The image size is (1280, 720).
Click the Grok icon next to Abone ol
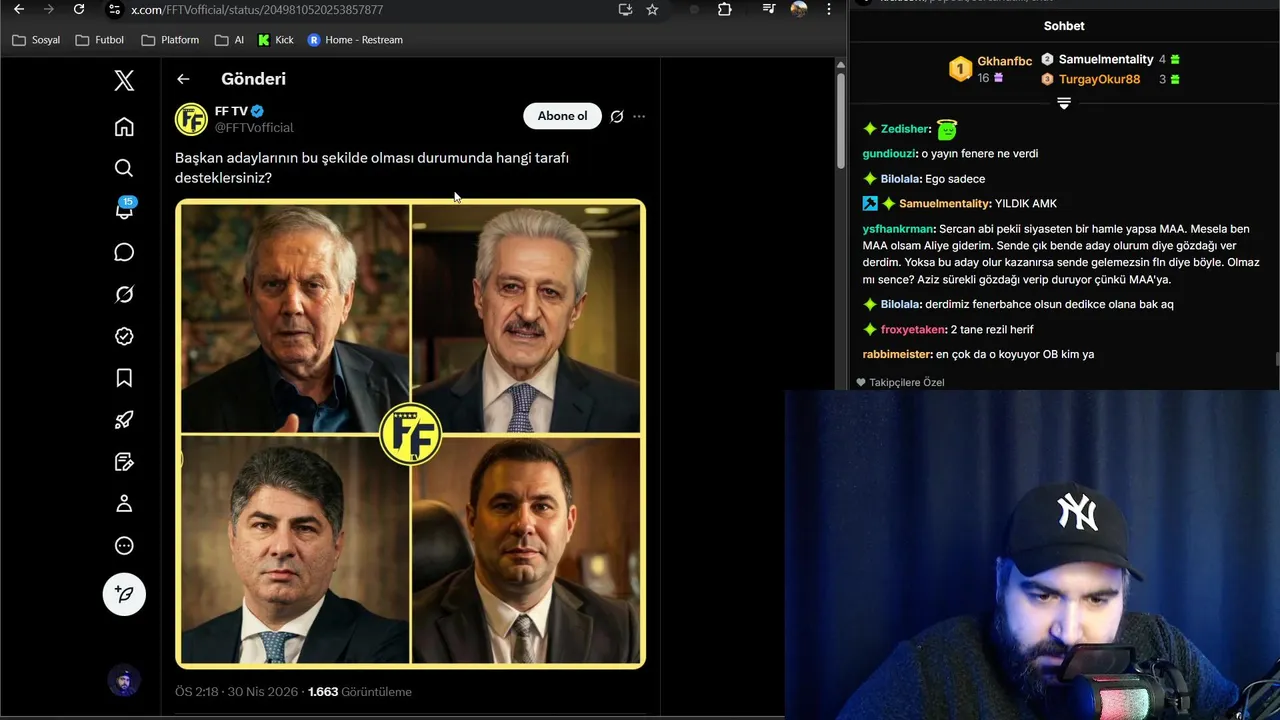click(617, 116)
